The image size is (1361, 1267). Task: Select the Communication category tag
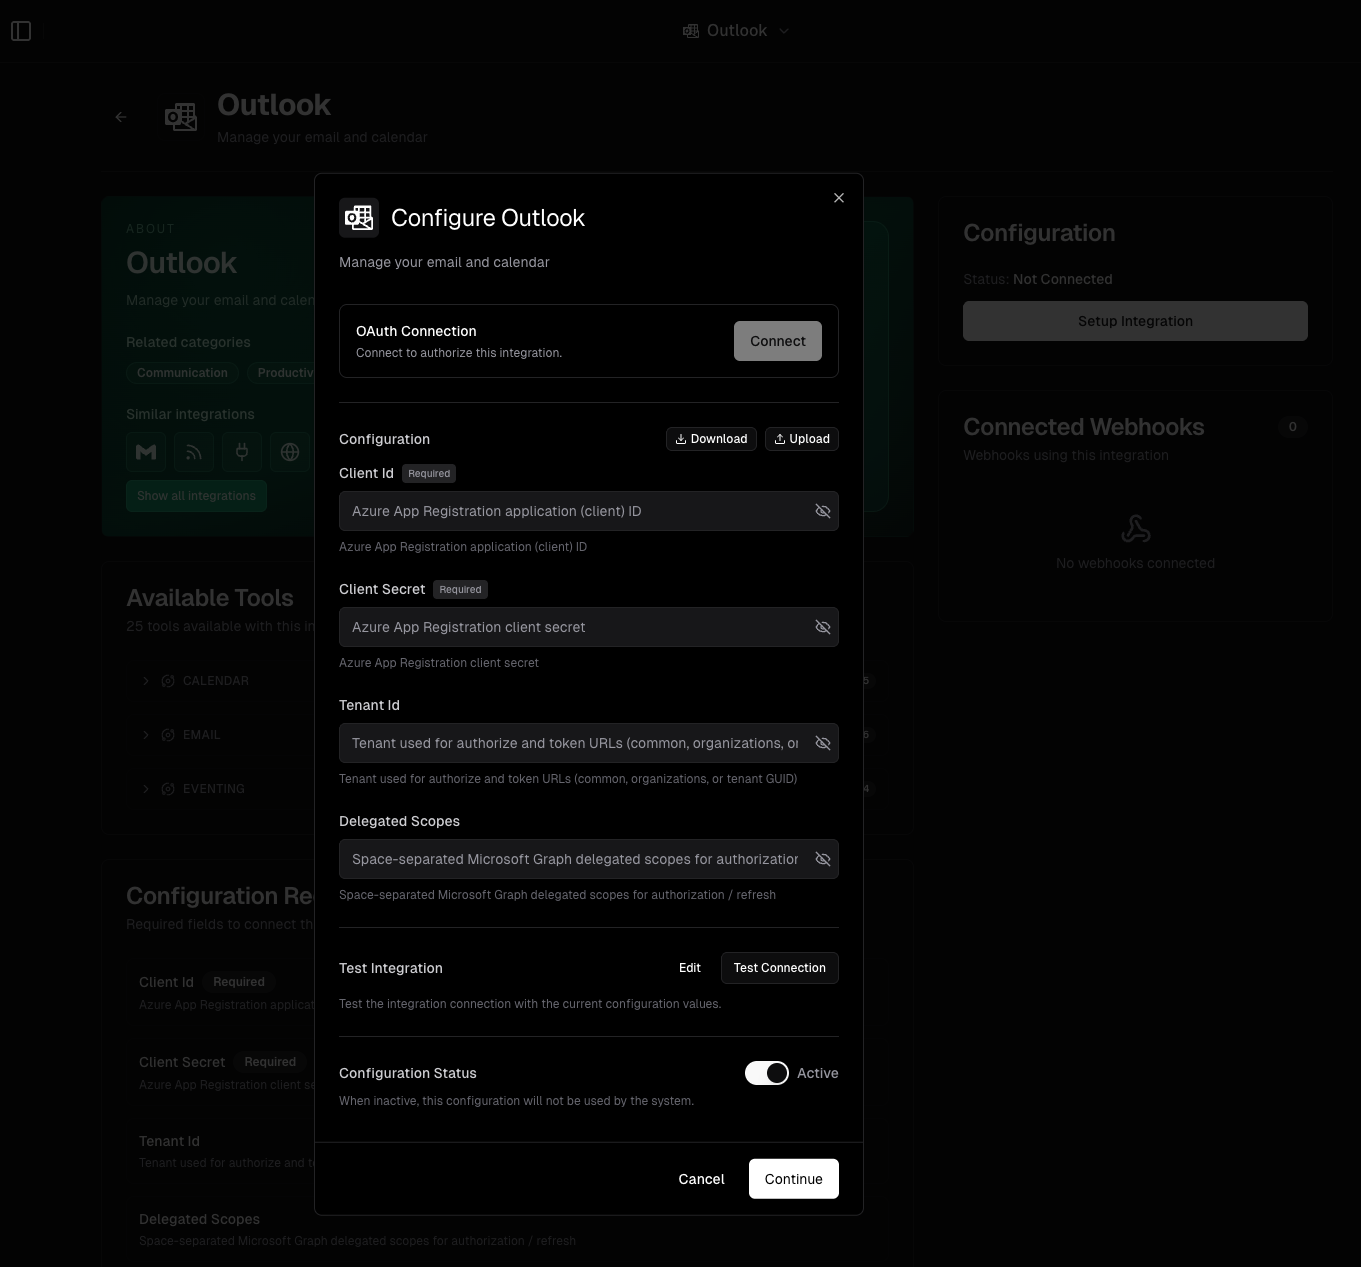[x=182, y=373]
